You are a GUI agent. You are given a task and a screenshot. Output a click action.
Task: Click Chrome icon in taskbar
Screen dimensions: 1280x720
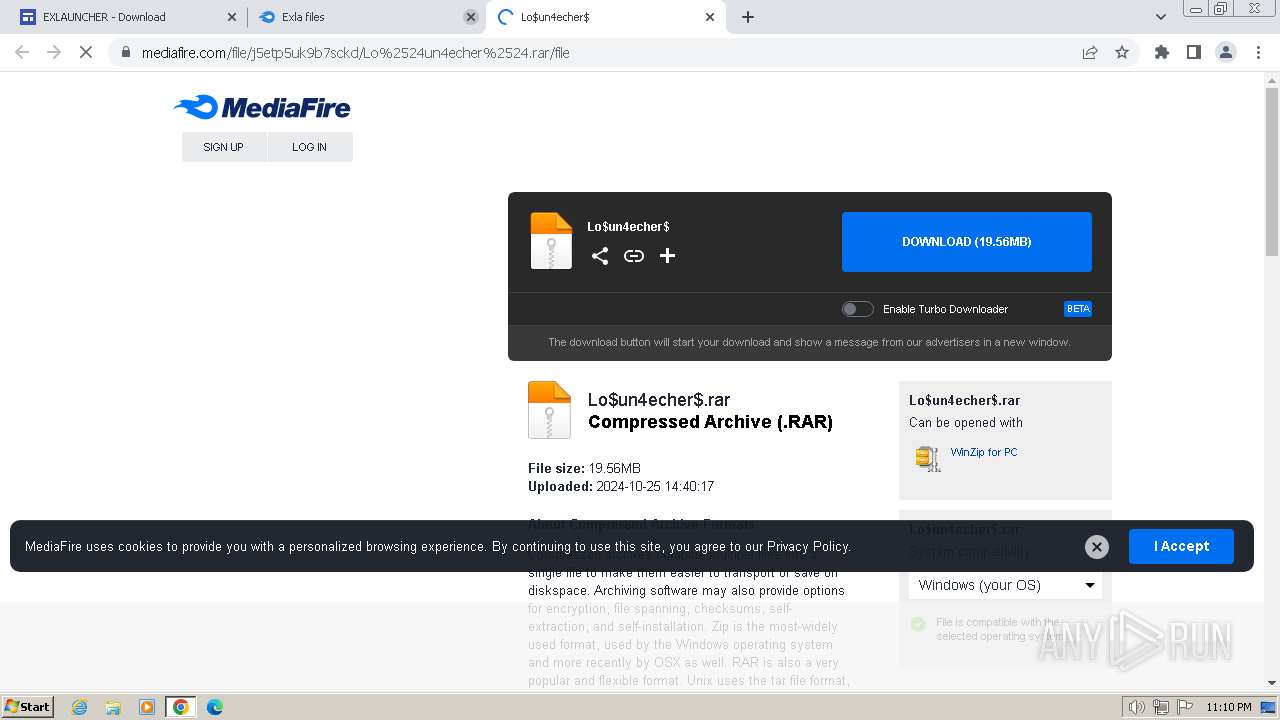pos(181,707)
